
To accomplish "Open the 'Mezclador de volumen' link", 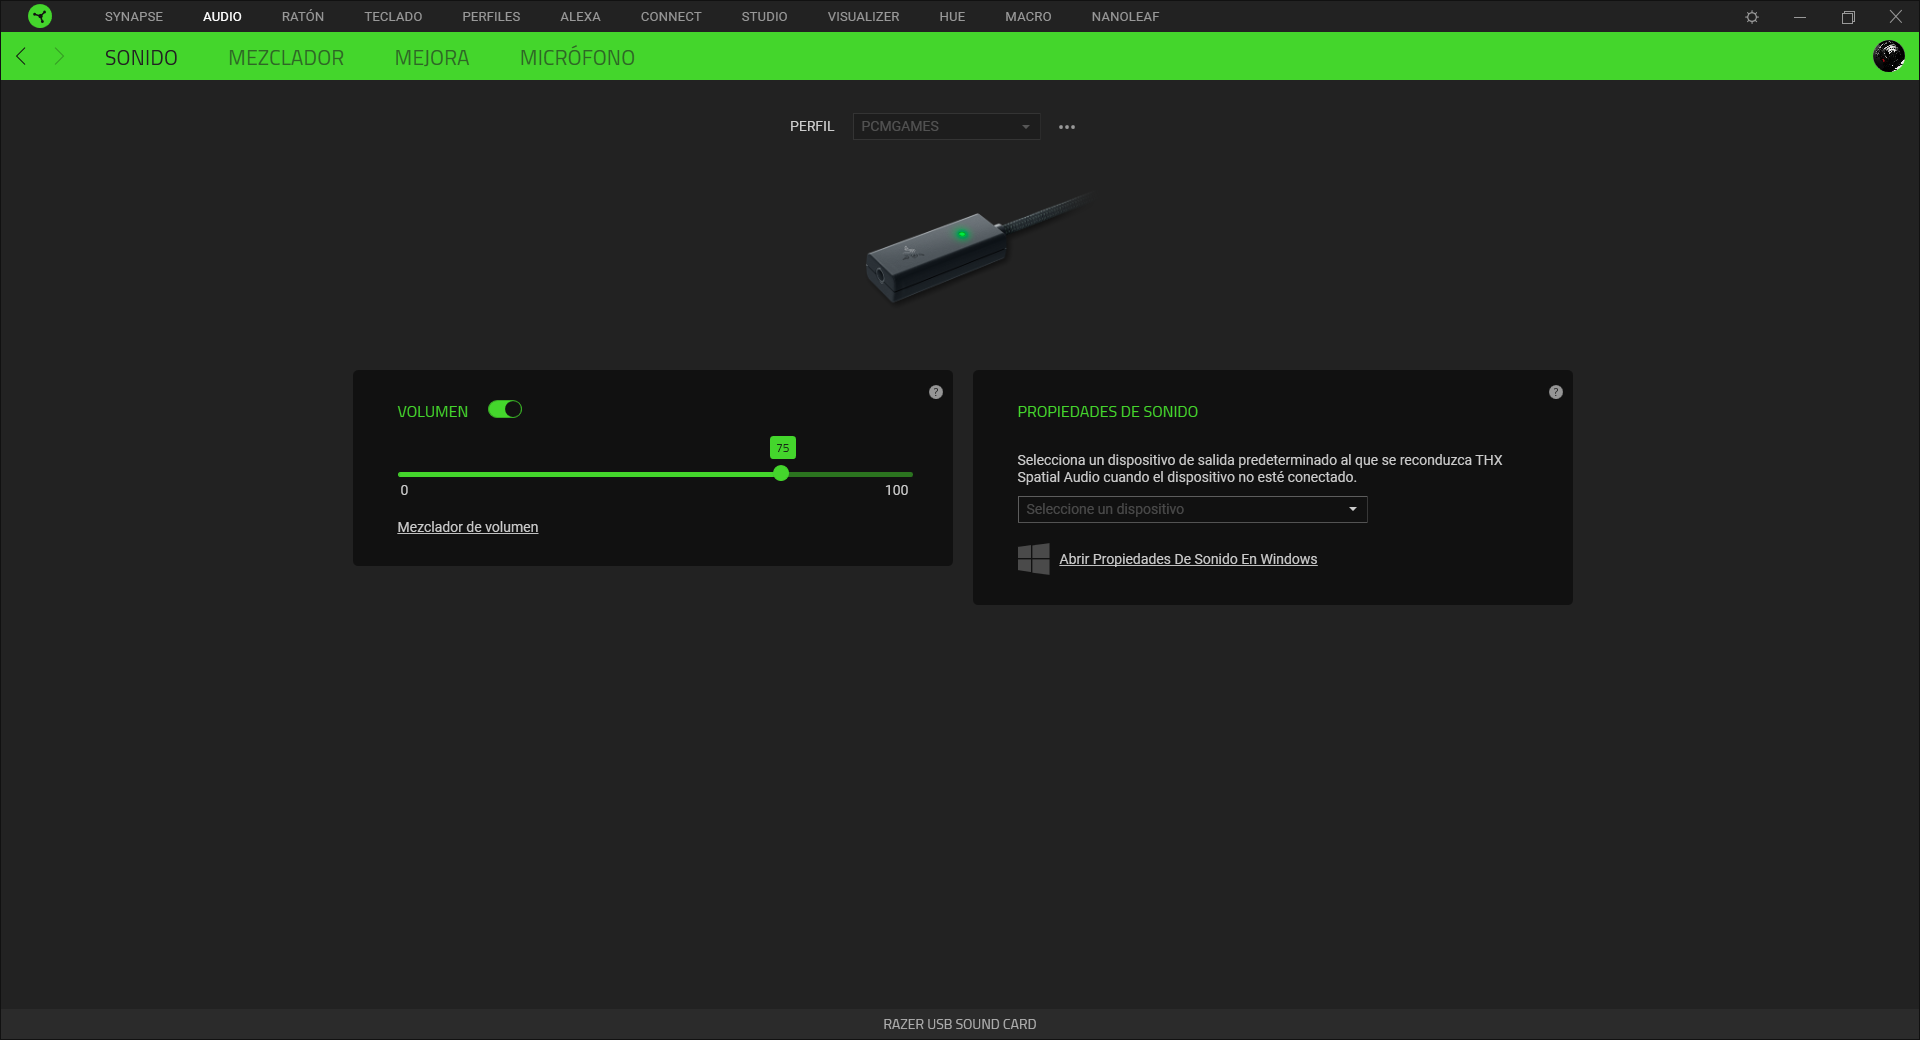I will pos(467,527).
